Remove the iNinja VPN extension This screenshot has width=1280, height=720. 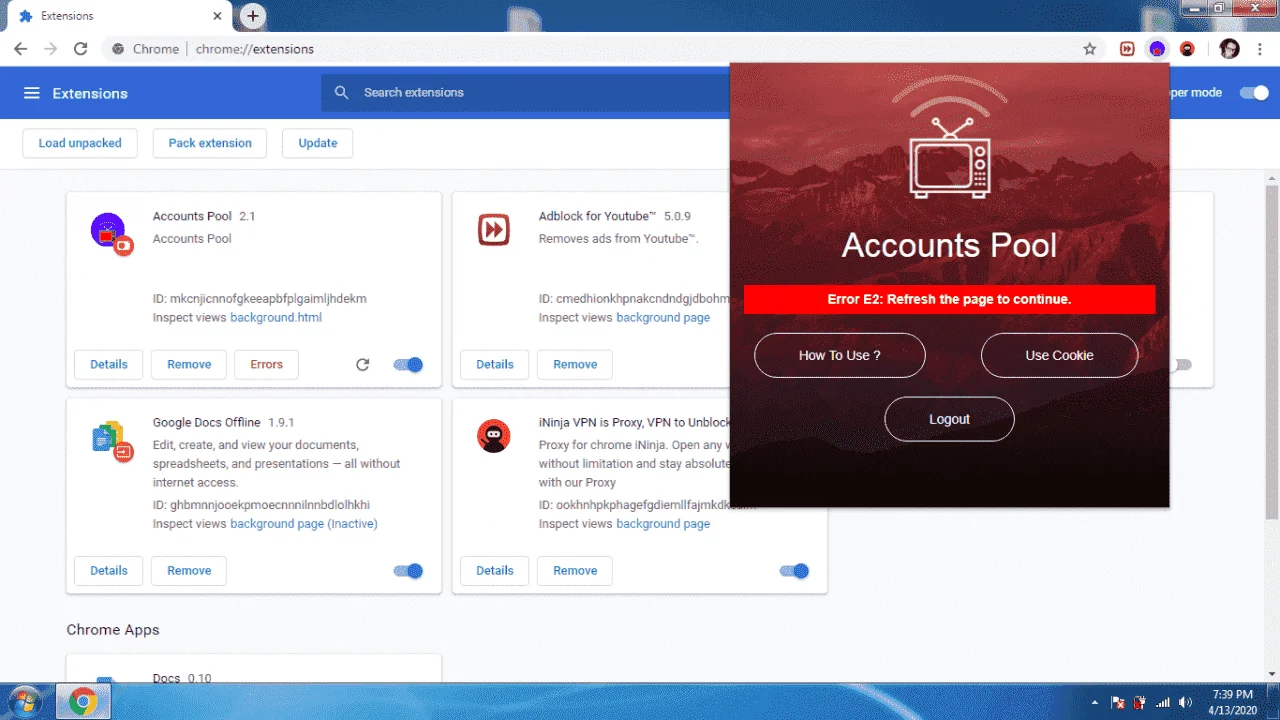click(575, 571)
